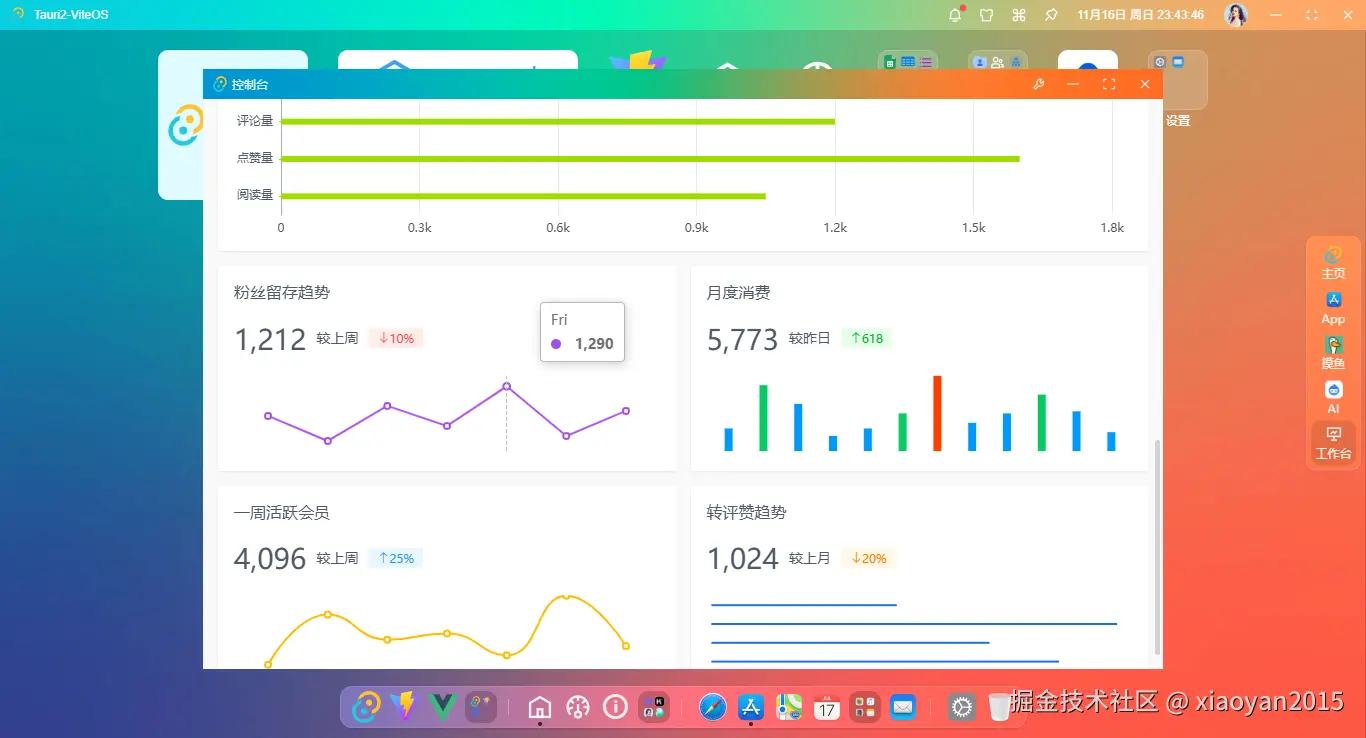The height and width of the screenshot is (738, 1366).
Task: Click the ↑618 badge in 月度消费
Action: point(867,339)
